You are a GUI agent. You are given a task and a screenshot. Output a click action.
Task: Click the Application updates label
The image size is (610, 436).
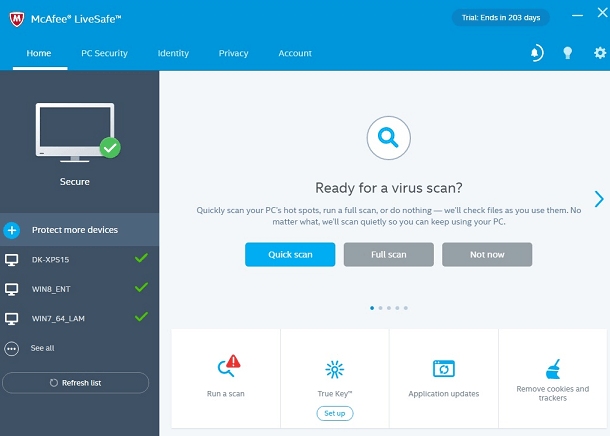click(x=443, y=394)
